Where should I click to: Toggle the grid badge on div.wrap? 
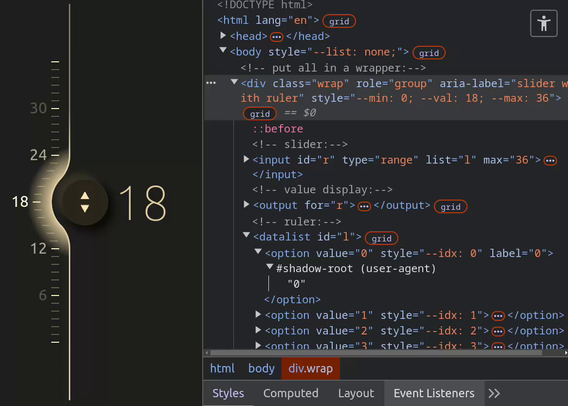[x=260, y=114]
